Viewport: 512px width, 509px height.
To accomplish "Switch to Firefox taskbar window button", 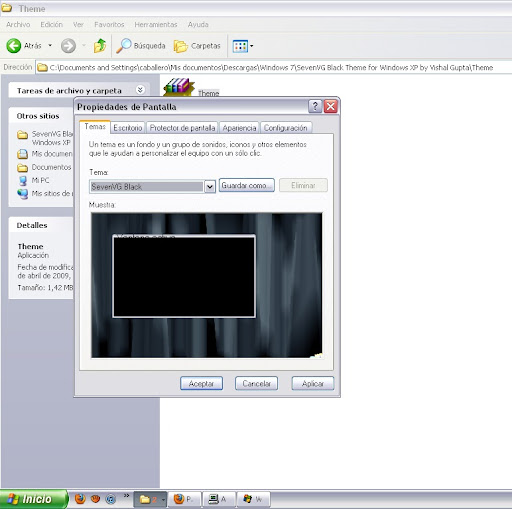I will [x=185, y=499].
